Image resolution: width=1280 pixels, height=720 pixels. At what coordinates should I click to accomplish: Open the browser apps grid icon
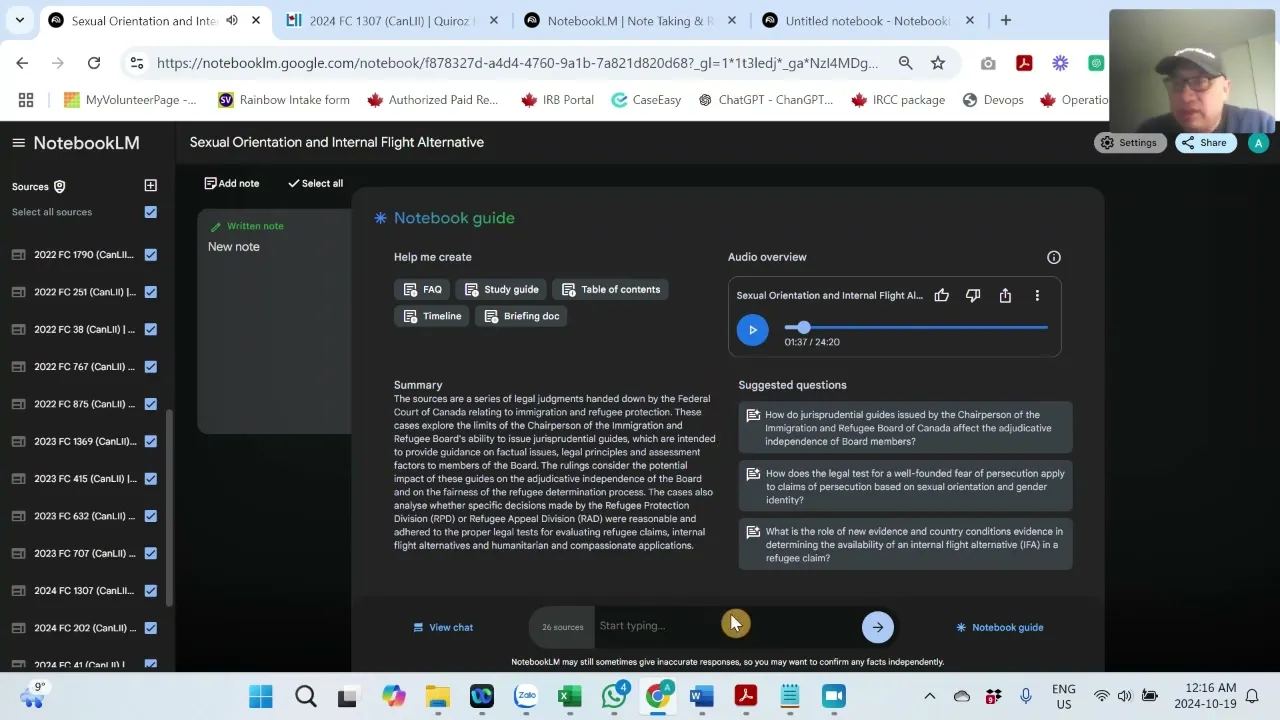pyautogui.click(x=26, y=100)
